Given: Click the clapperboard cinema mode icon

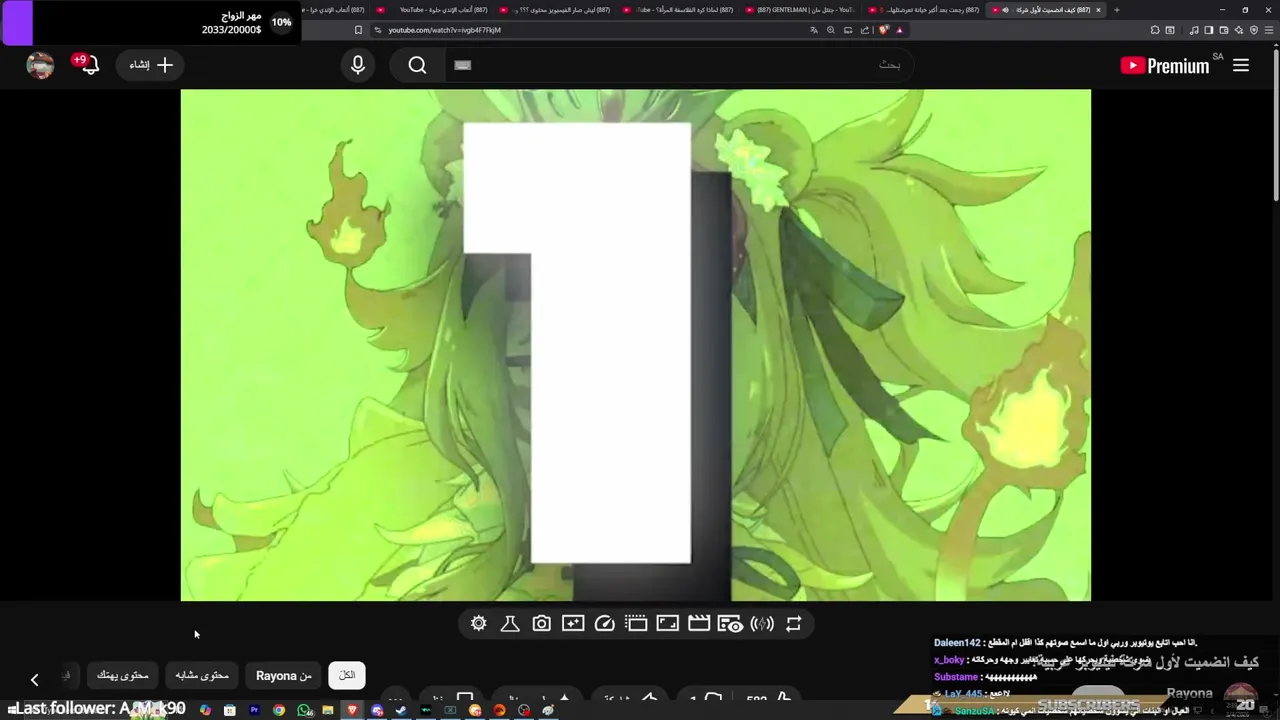Looking at the screenshot, I should (699, 624).
